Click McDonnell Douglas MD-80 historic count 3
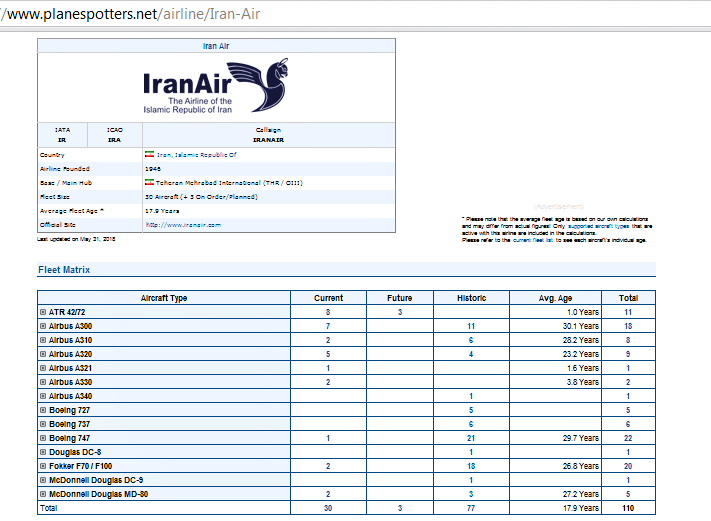This screenshot has width=711, height=521. point(471,494)
